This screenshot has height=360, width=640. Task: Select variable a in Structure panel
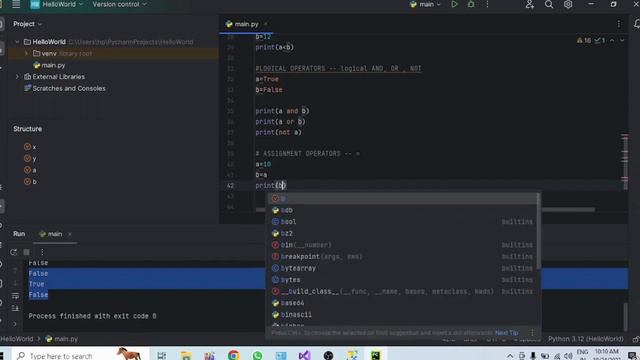(30, 170)
